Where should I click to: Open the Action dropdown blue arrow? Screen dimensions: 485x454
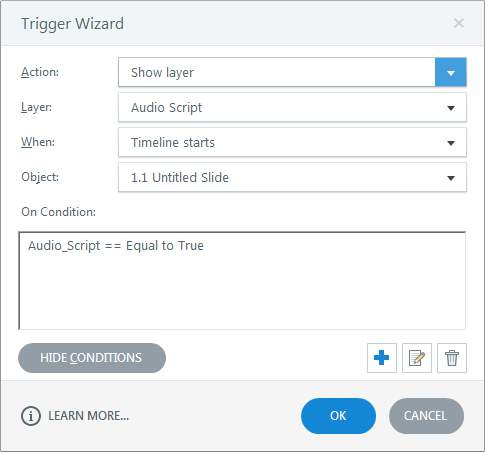(x=451, y=72)
